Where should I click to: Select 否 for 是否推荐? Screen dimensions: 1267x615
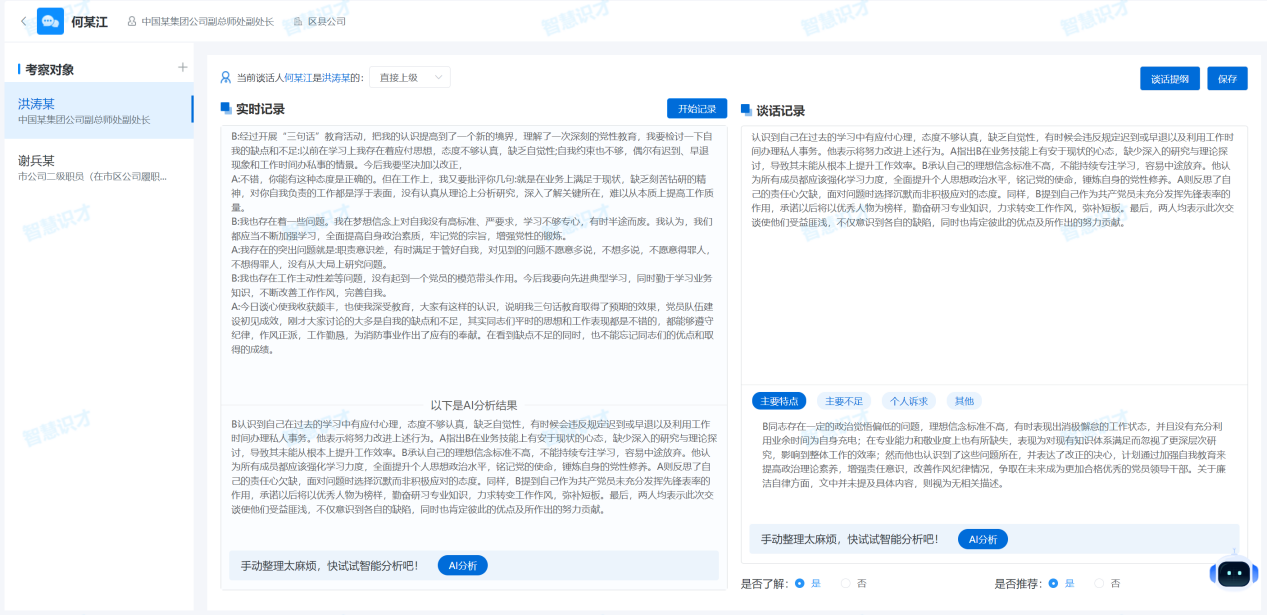point(1099,583)
